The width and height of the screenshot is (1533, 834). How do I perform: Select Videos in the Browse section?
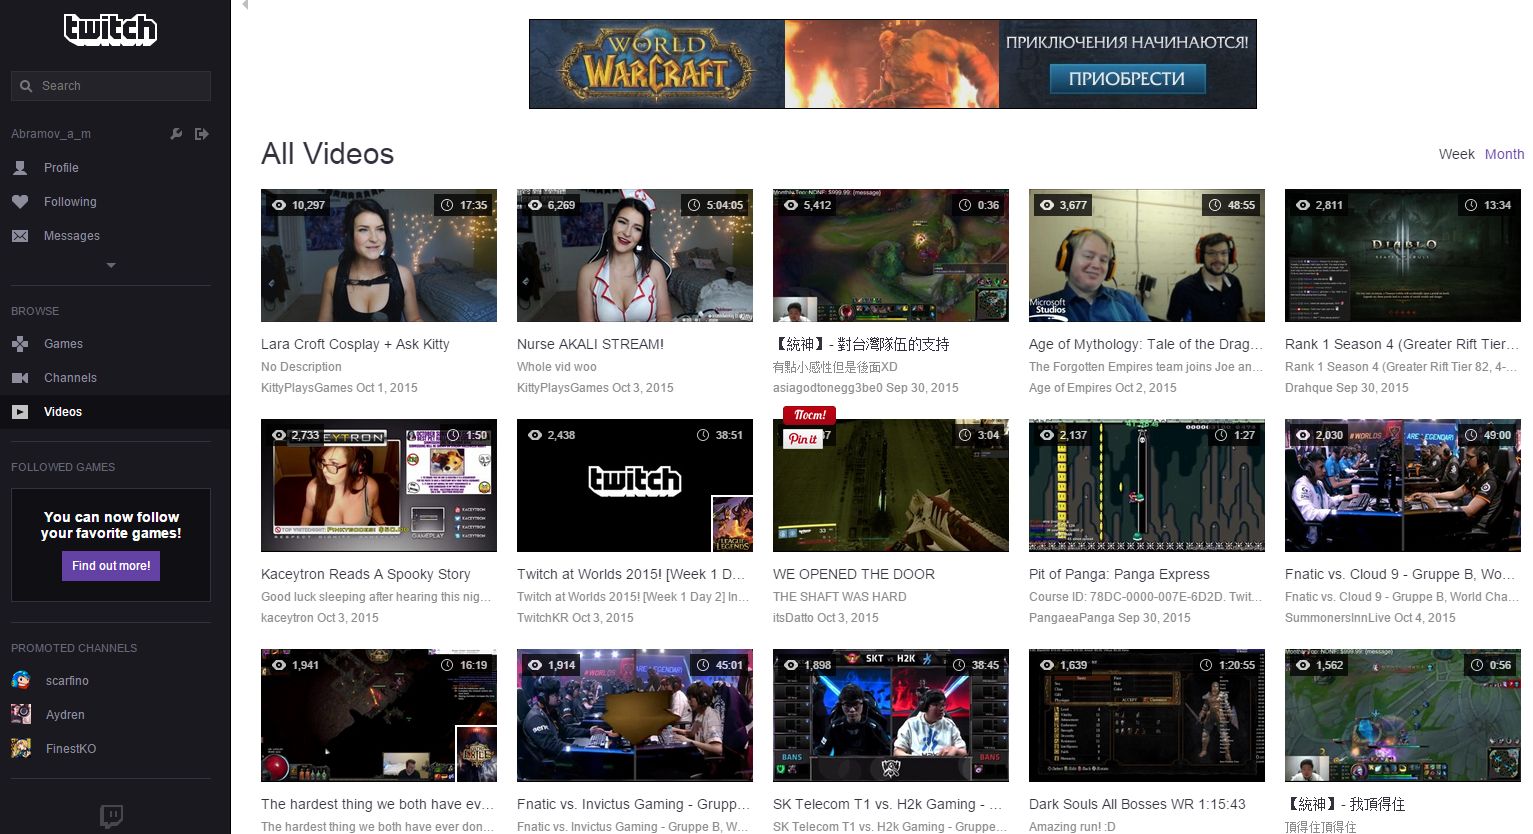pos(63,412)
